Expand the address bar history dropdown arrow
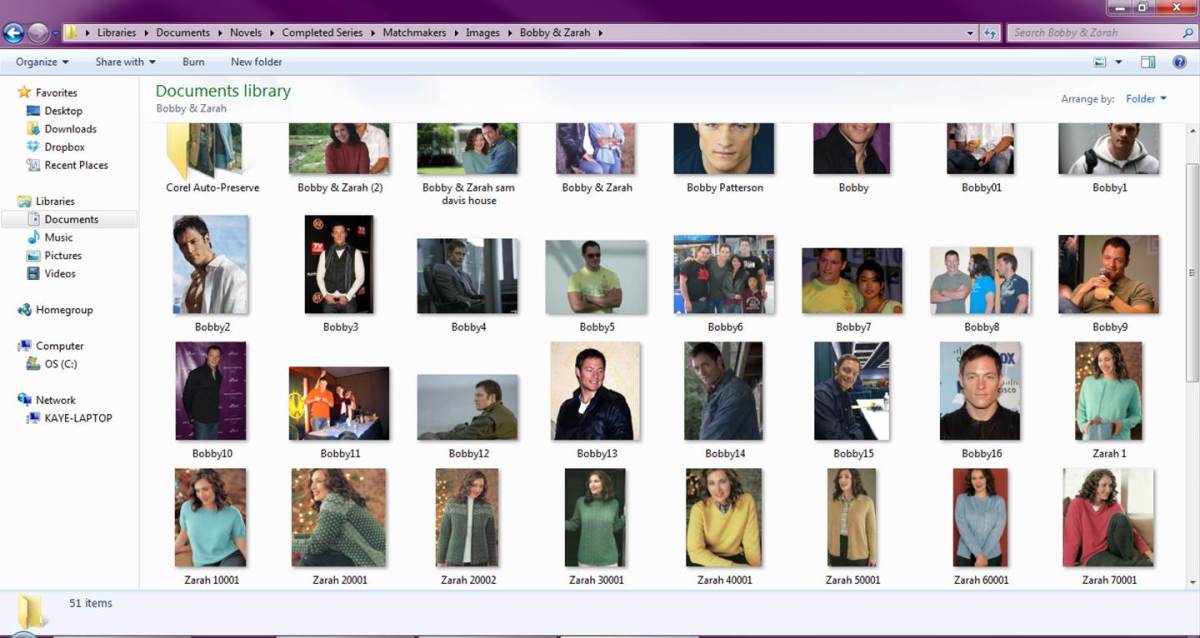Image resolution: width=1200 pixels, height=638 pixels. (970, 33)
